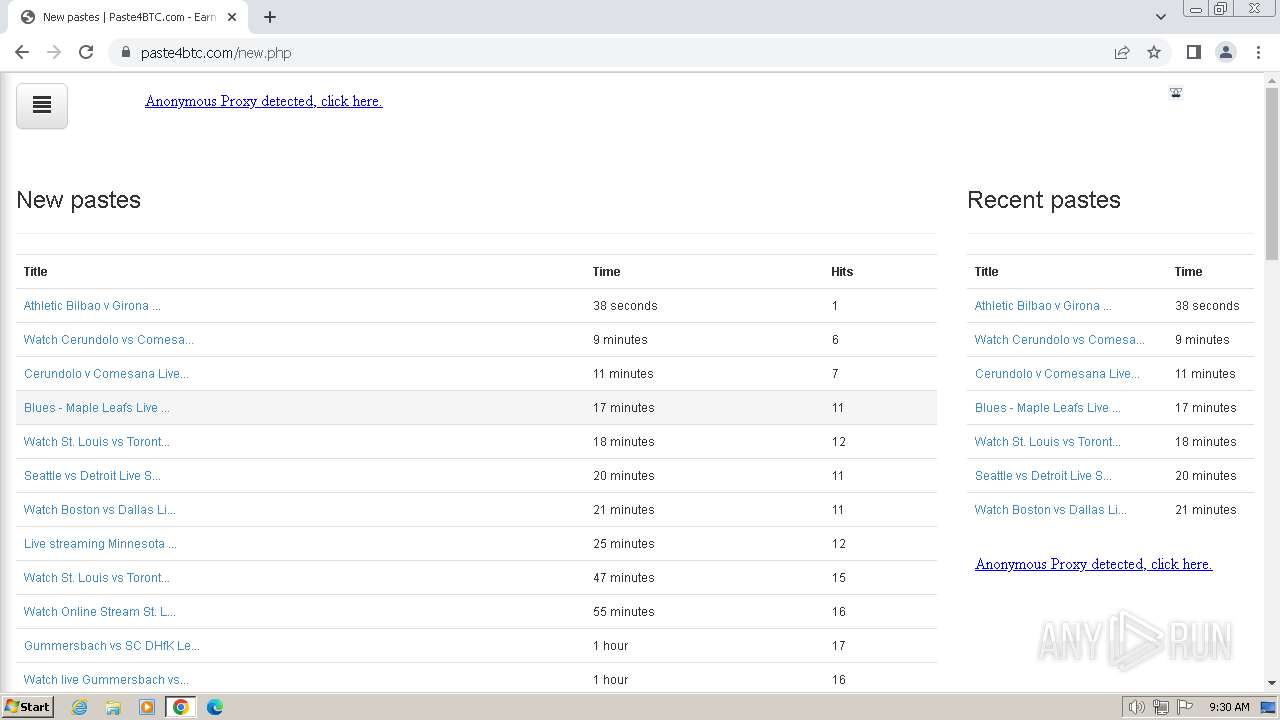Viewport: 1280px width, 720px height.
Task: Open File Explorer from taskbar
Action: point(113,707)
